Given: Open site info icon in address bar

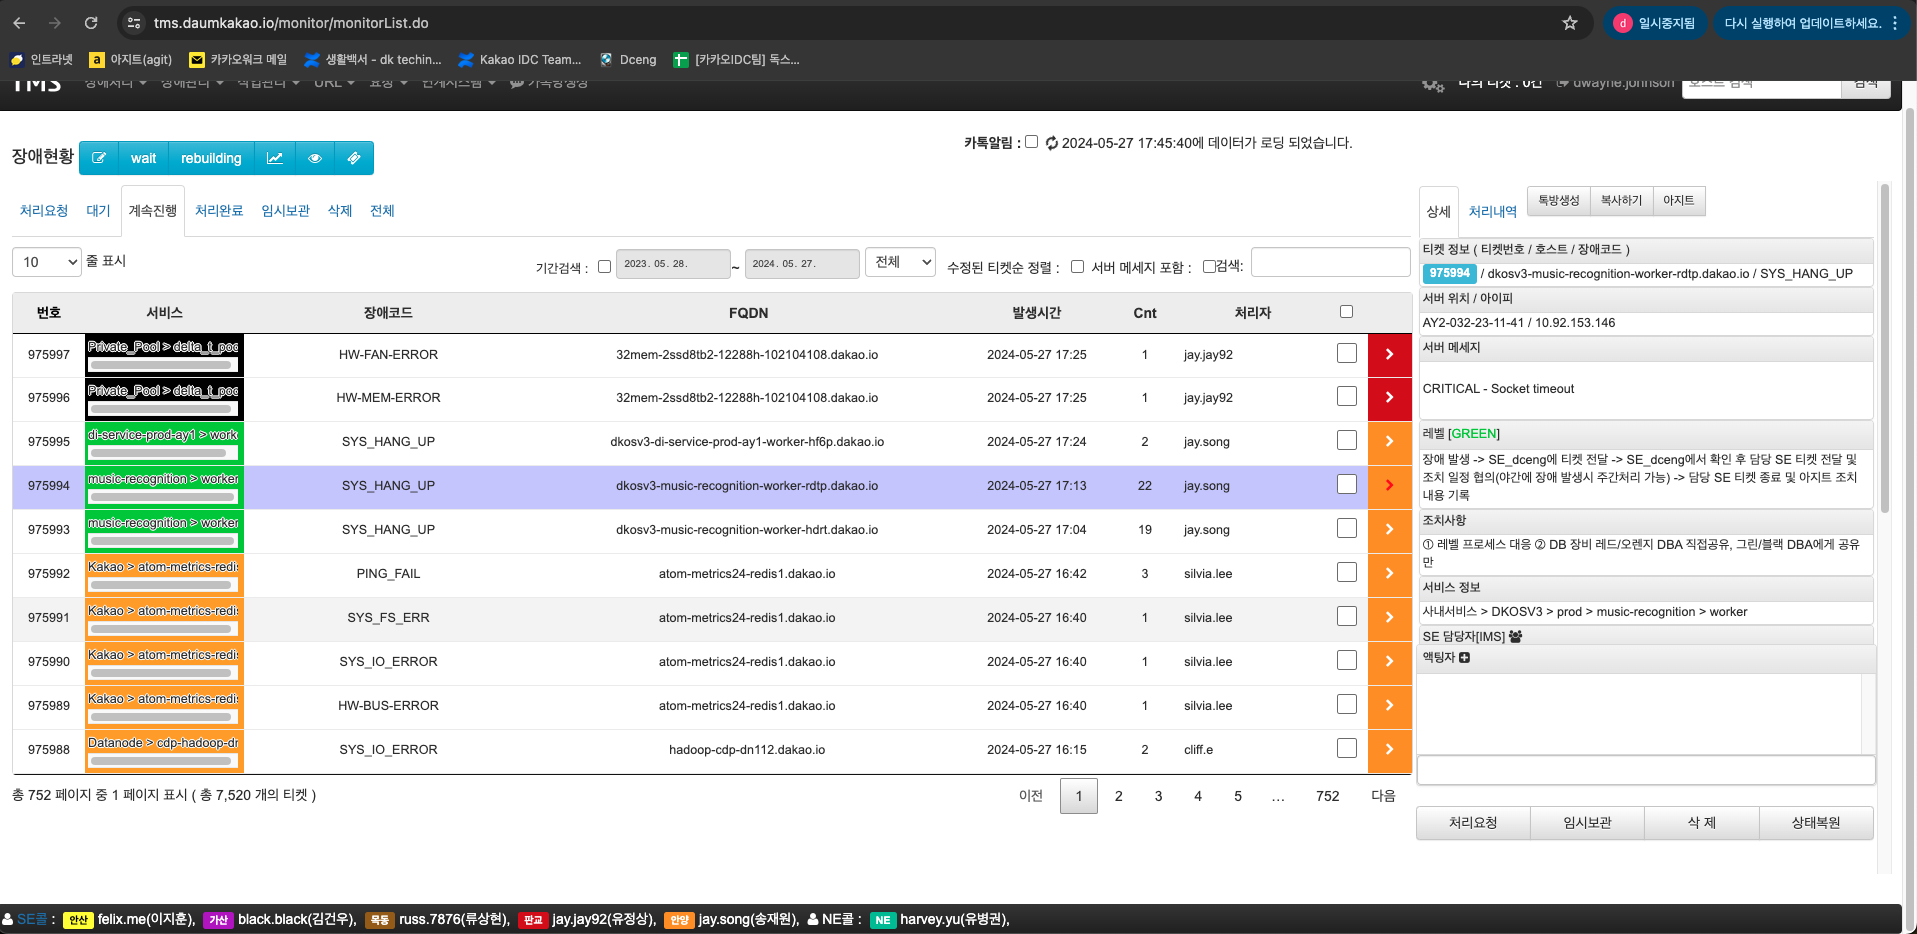Looking at the screenshot, I should pos(134,23).
